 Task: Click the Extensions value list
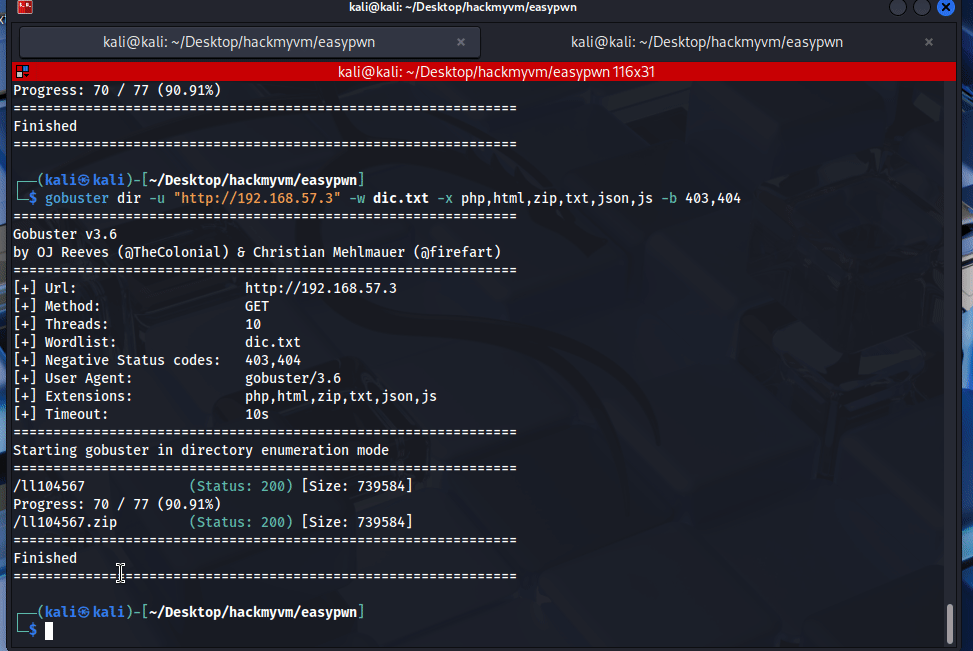click(340, 396)
